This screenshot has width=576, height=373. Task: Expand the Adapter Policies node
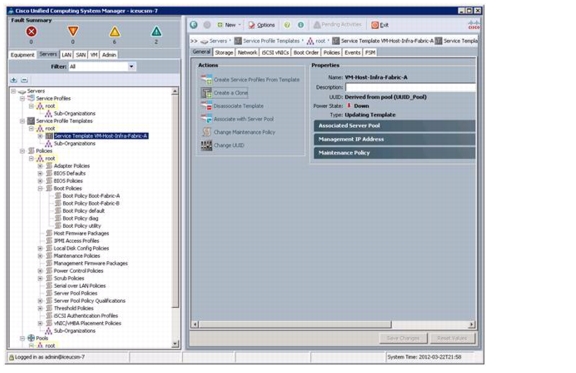(40, 166)
